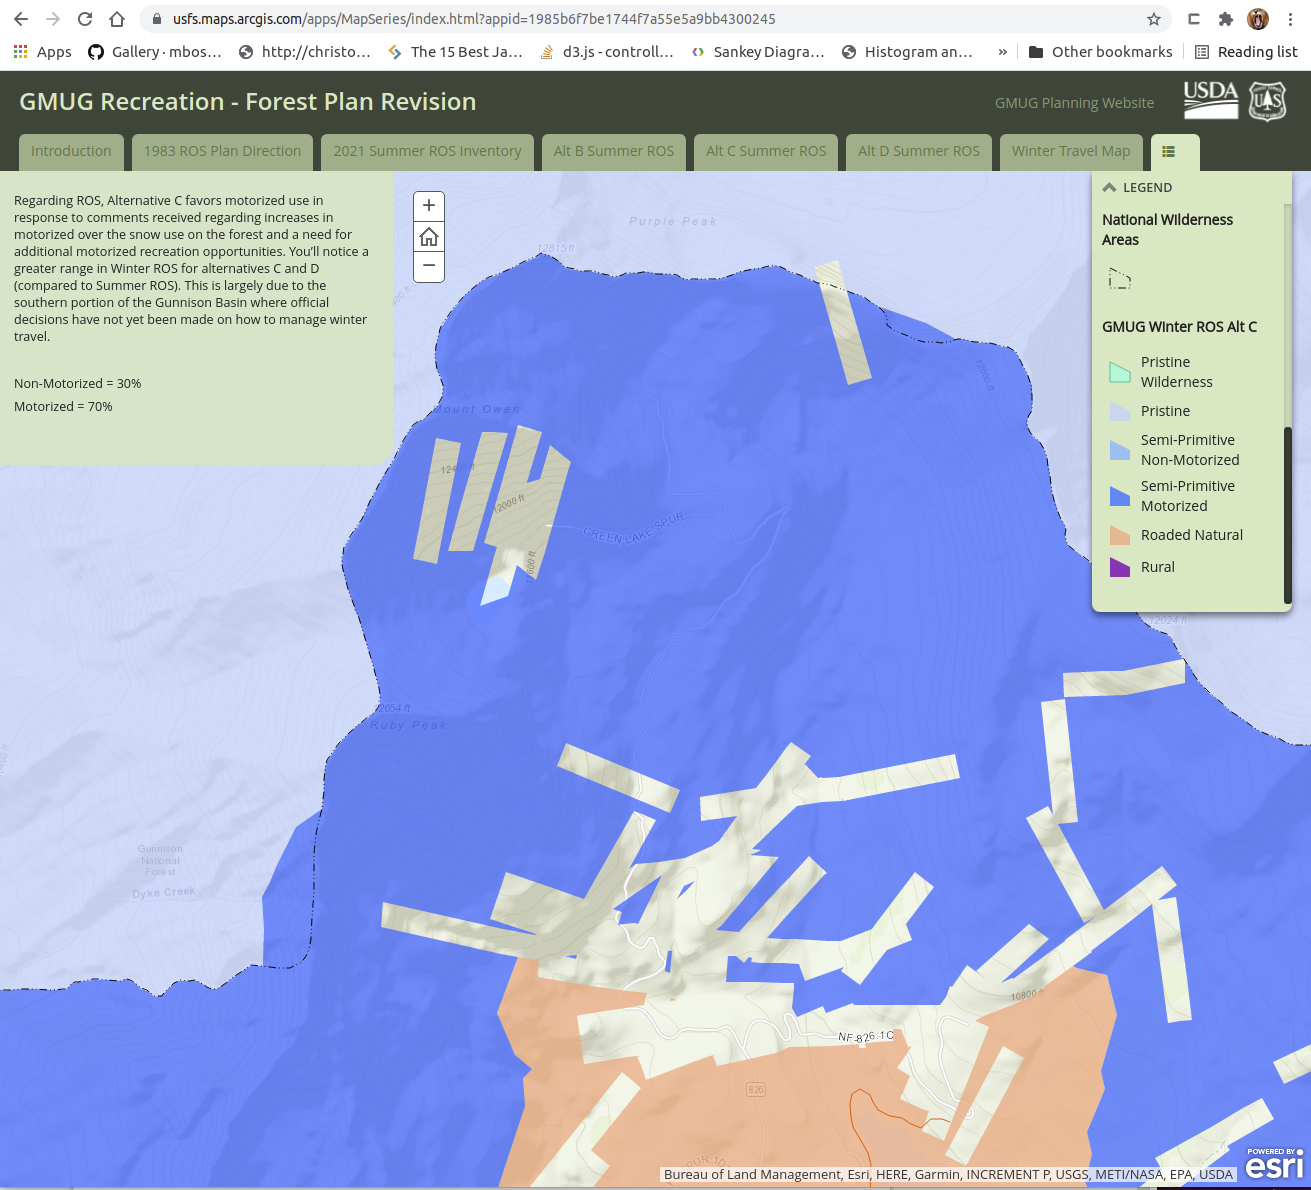Reset map to default home extent
The image size is (1311, 1190).
(x=429, y=237)
